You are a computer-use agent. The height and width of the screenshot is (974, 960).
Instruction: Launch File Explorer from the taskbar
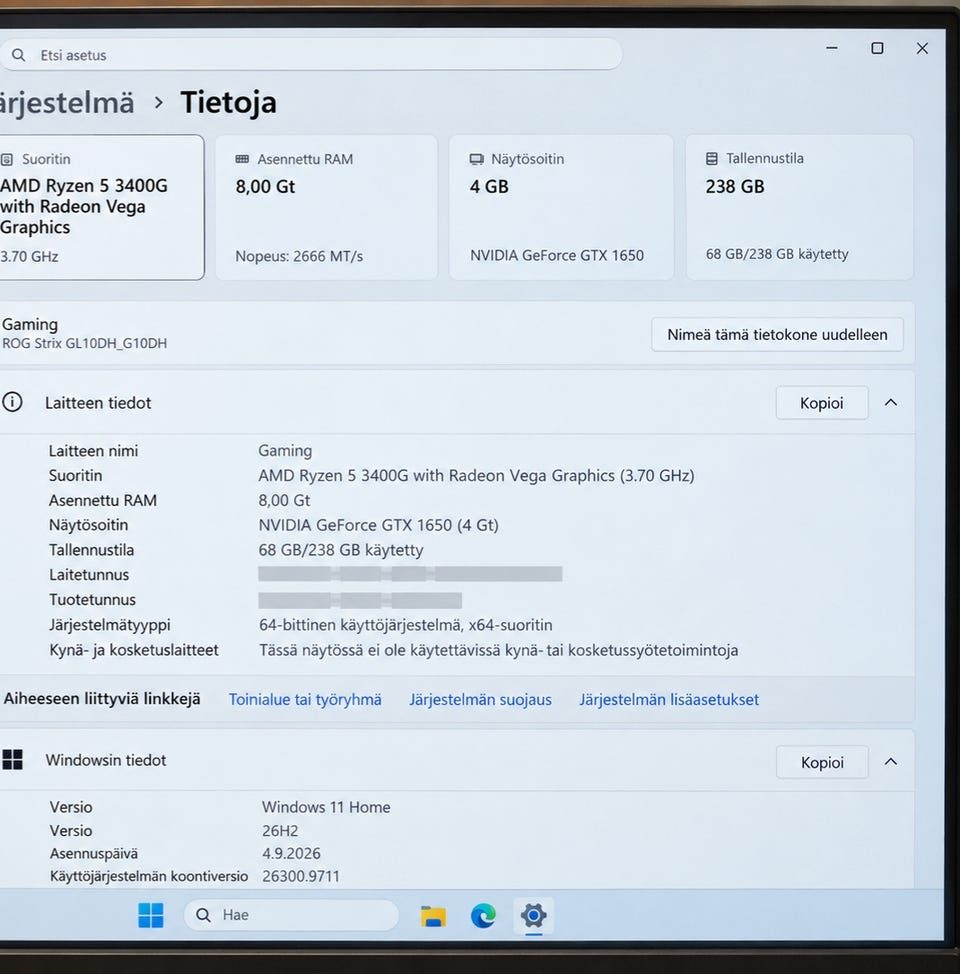(x=433, y=916)
